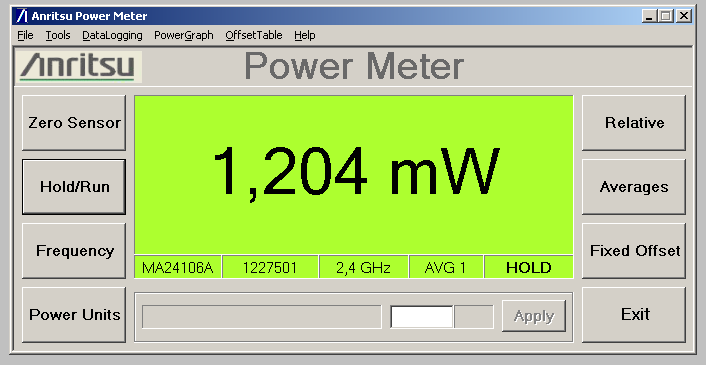Select the Fixed Offset button
This screenshot has width=706, height=365.
pos(634,251)
